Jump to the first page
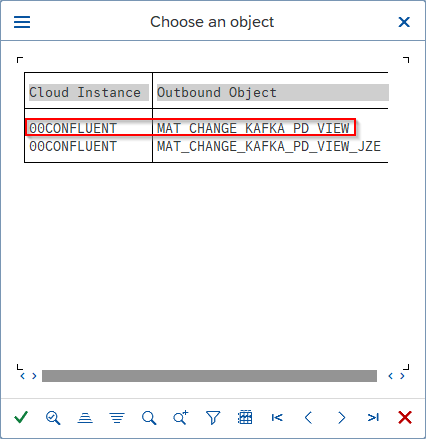 pos(277,417)
